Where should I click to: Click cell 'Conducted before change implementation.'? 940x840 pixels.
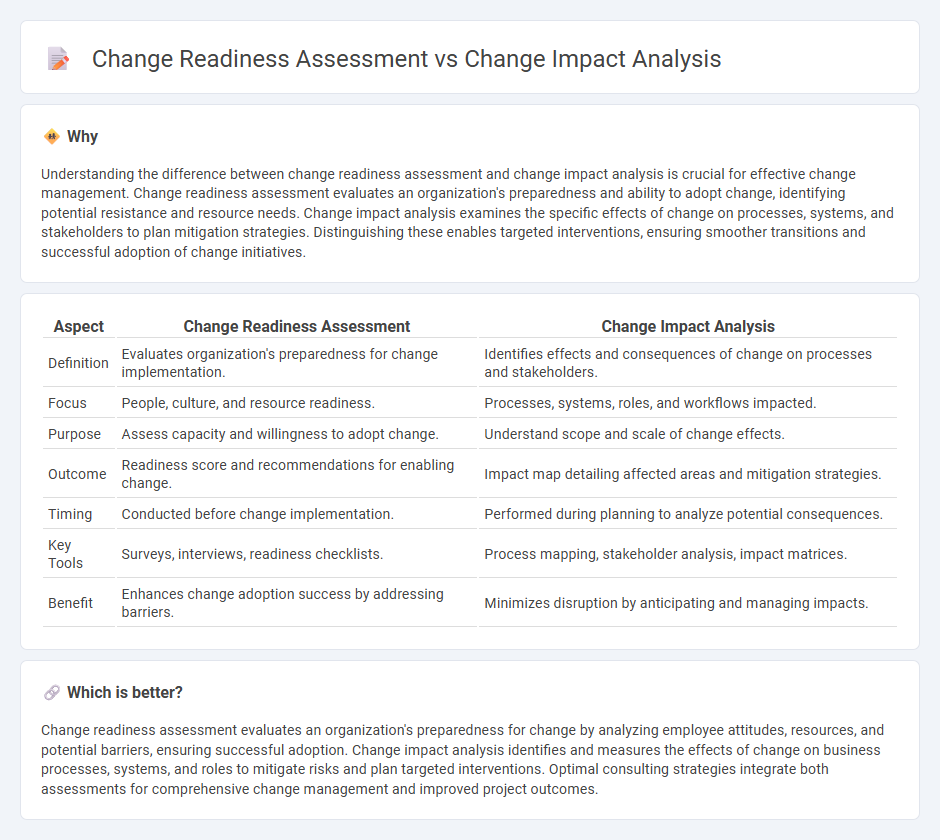tap(297, 514)
